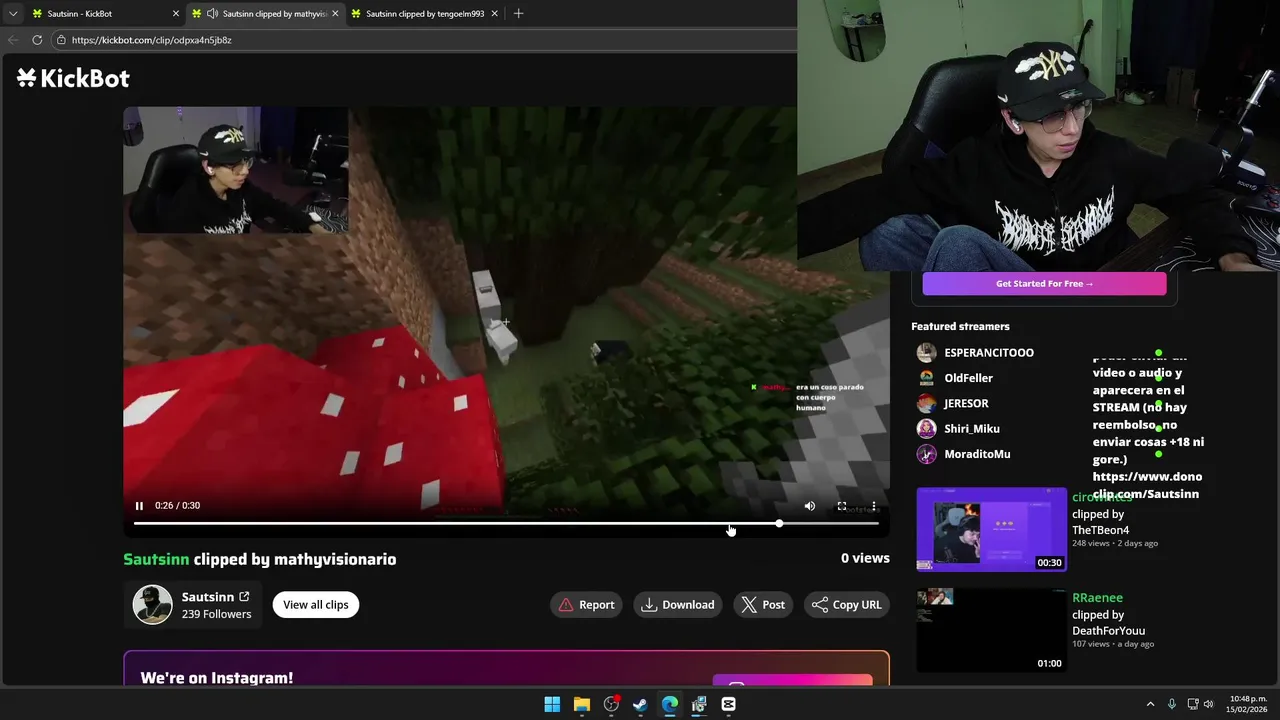Viewport: 1280px width, 720px height.
Task: Enter fullscreen in the video player
Action: 842,506
